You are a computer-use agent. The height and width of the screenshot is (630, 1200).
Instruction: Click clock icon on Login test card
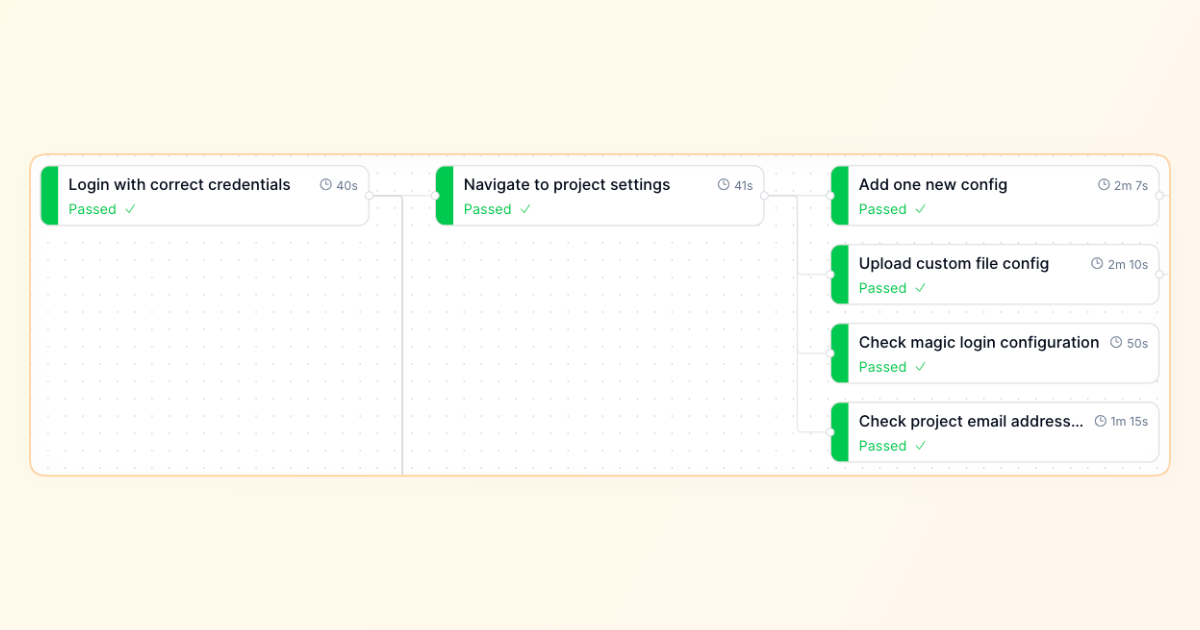pos(325,185)
